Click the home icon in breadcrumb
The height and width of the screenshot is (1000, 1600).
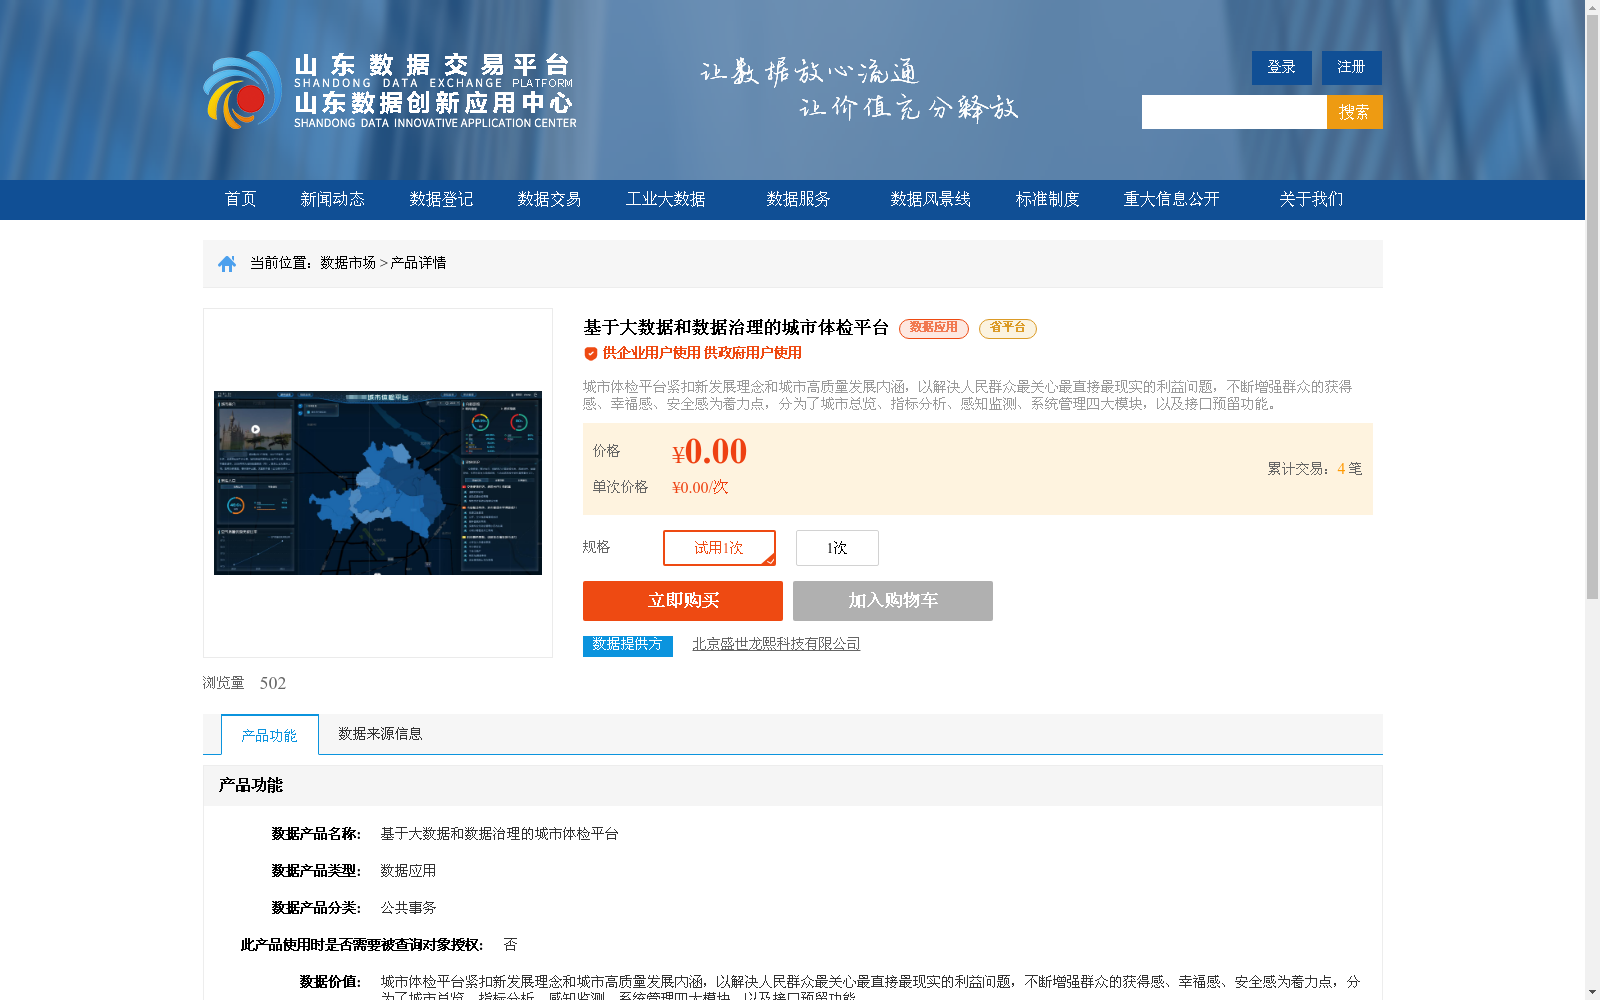point(227,263)
